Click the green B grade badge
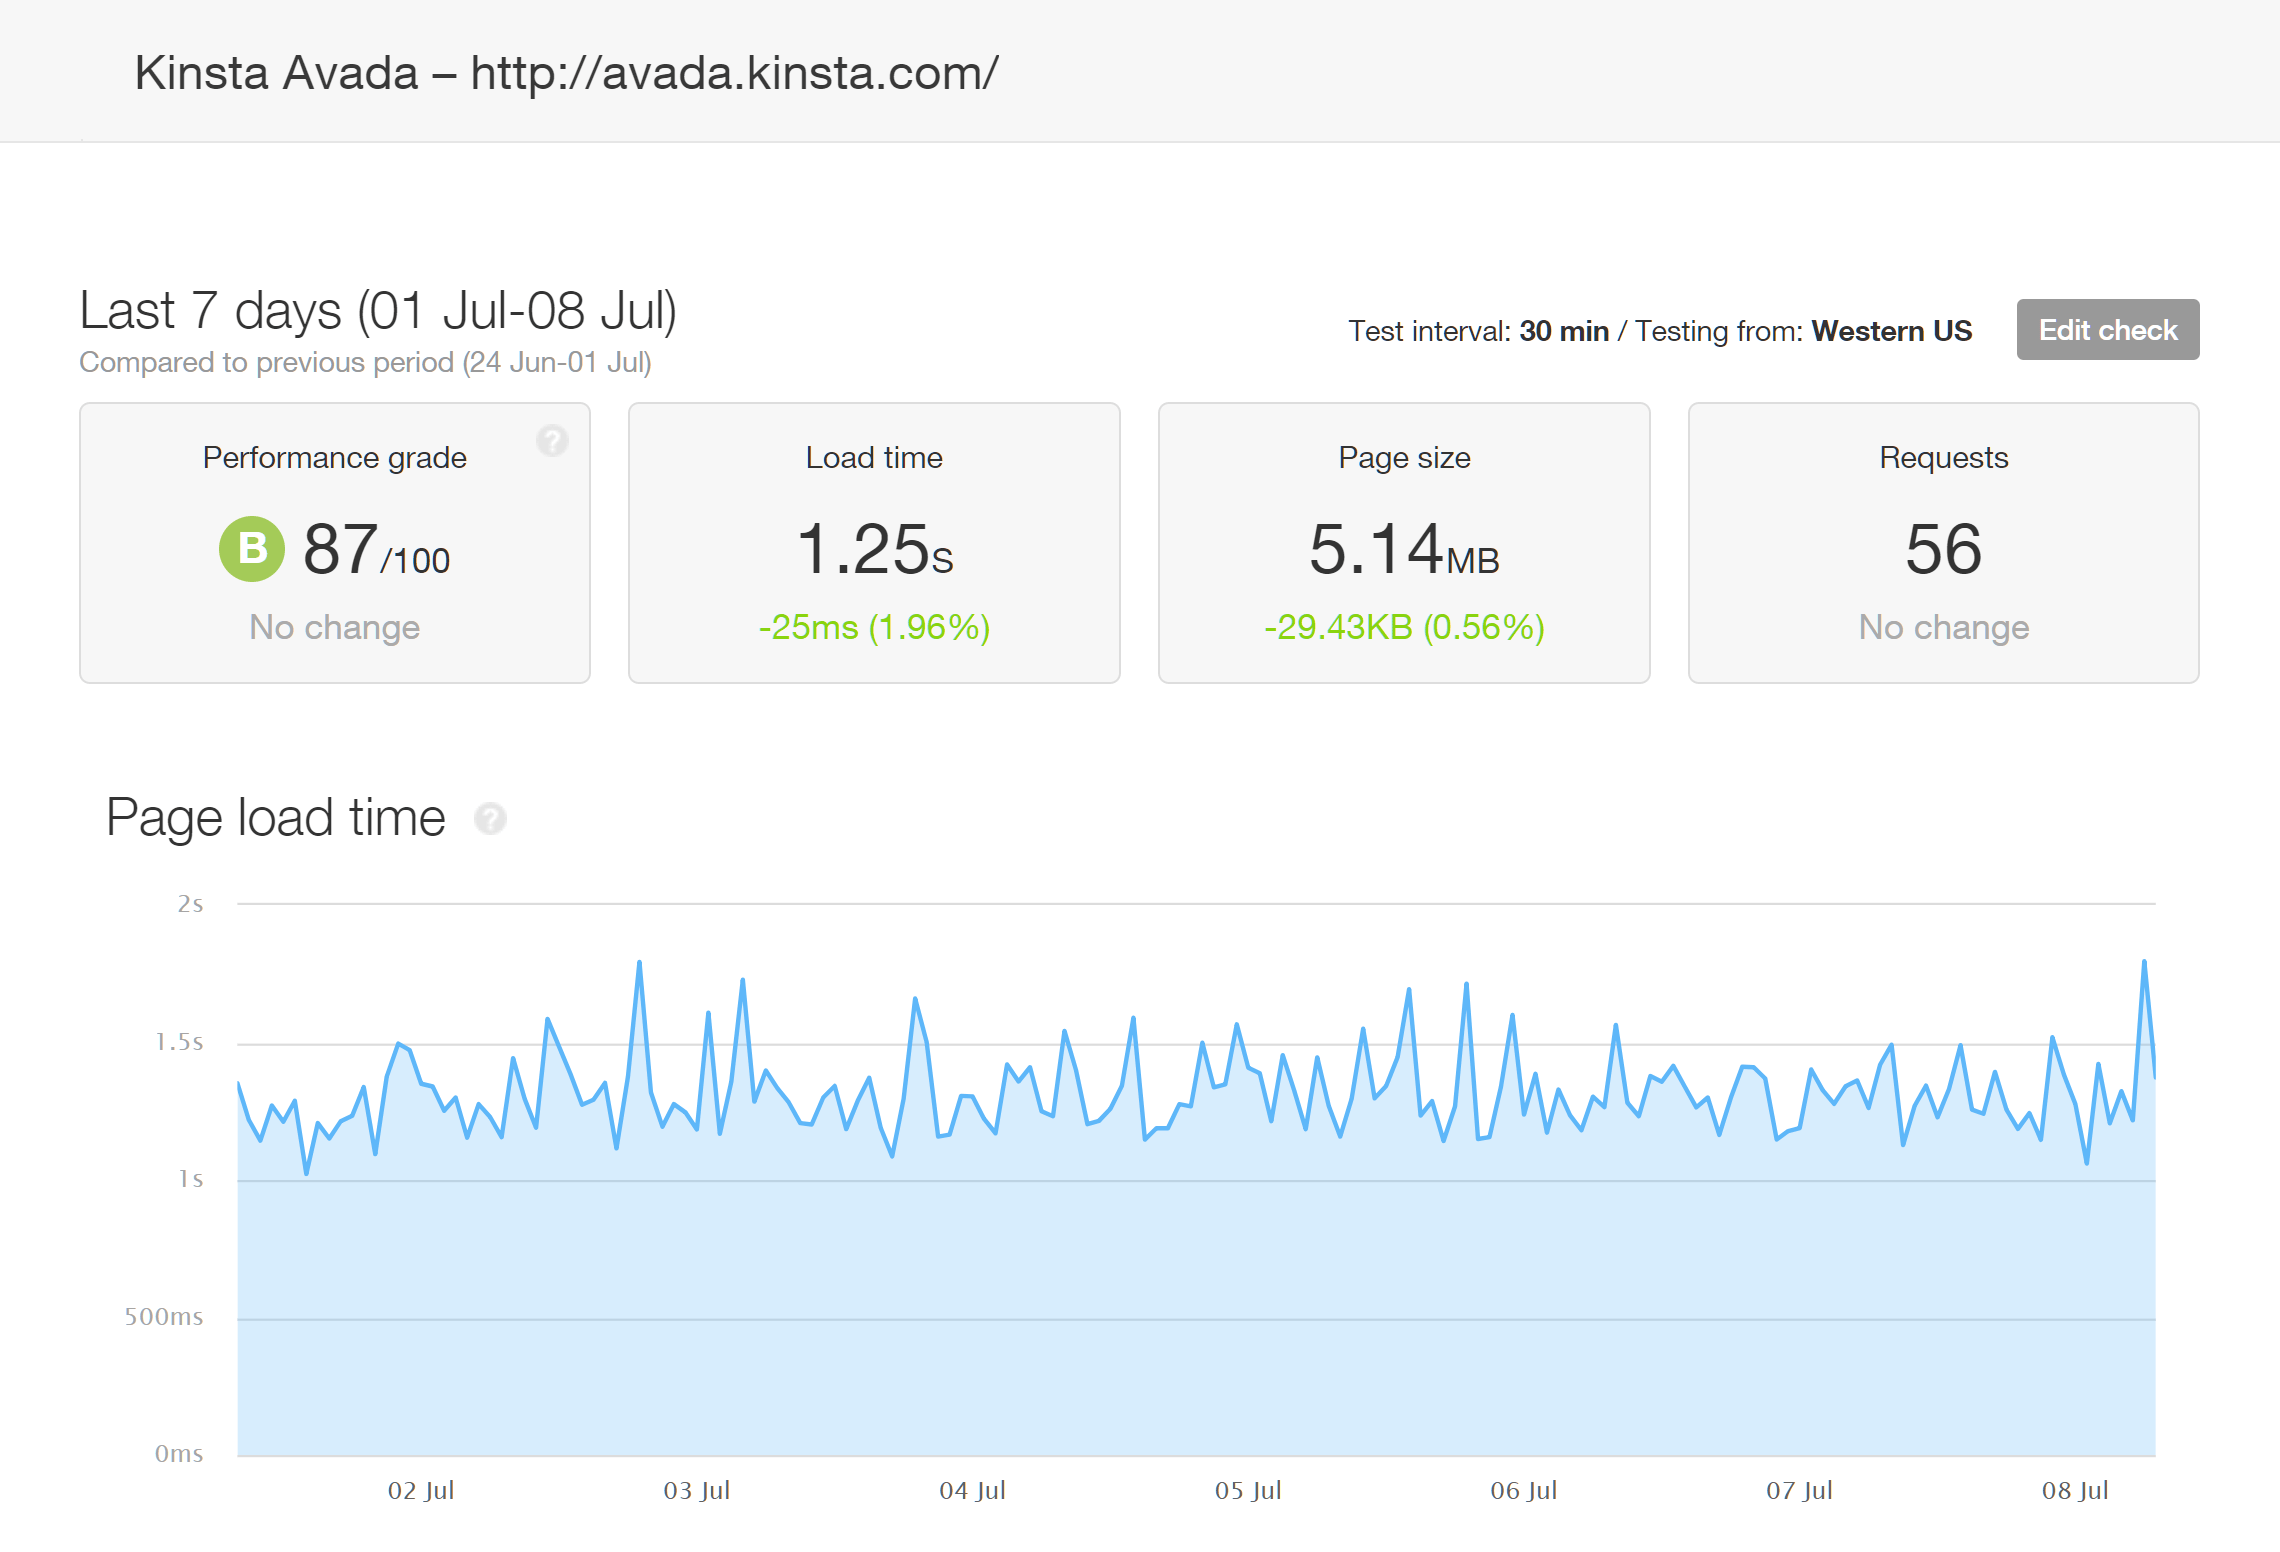 pyautogui.click(x=252, y=549)
